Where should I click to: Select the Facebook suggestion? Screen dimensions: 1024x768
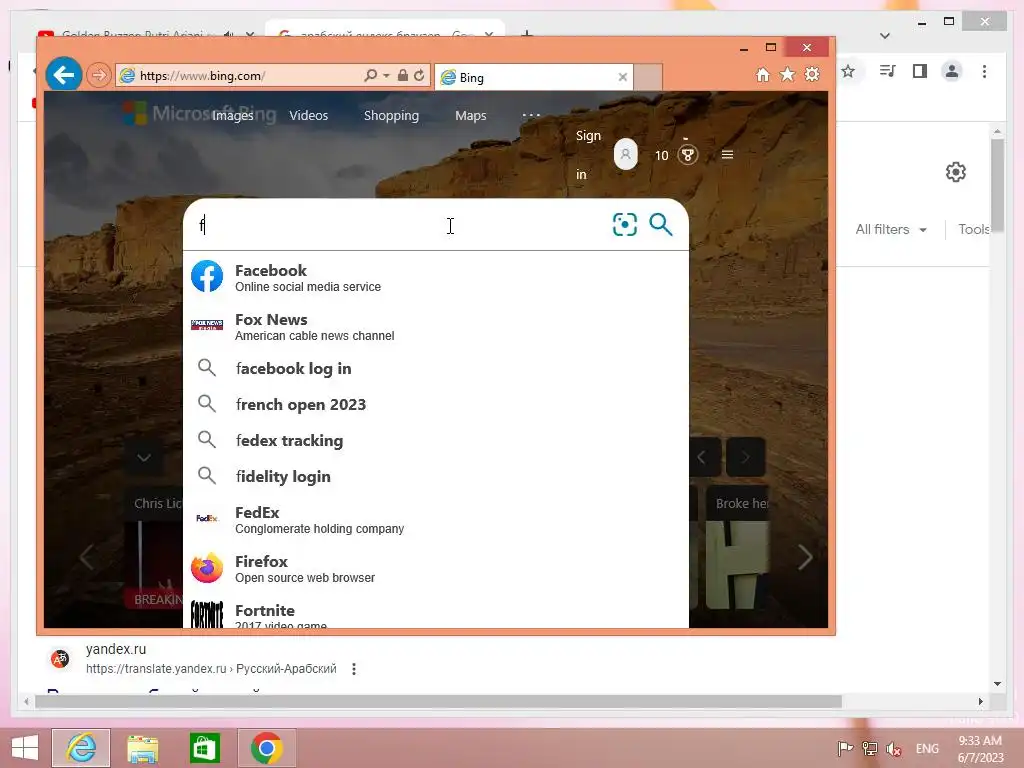click(436, 277)
